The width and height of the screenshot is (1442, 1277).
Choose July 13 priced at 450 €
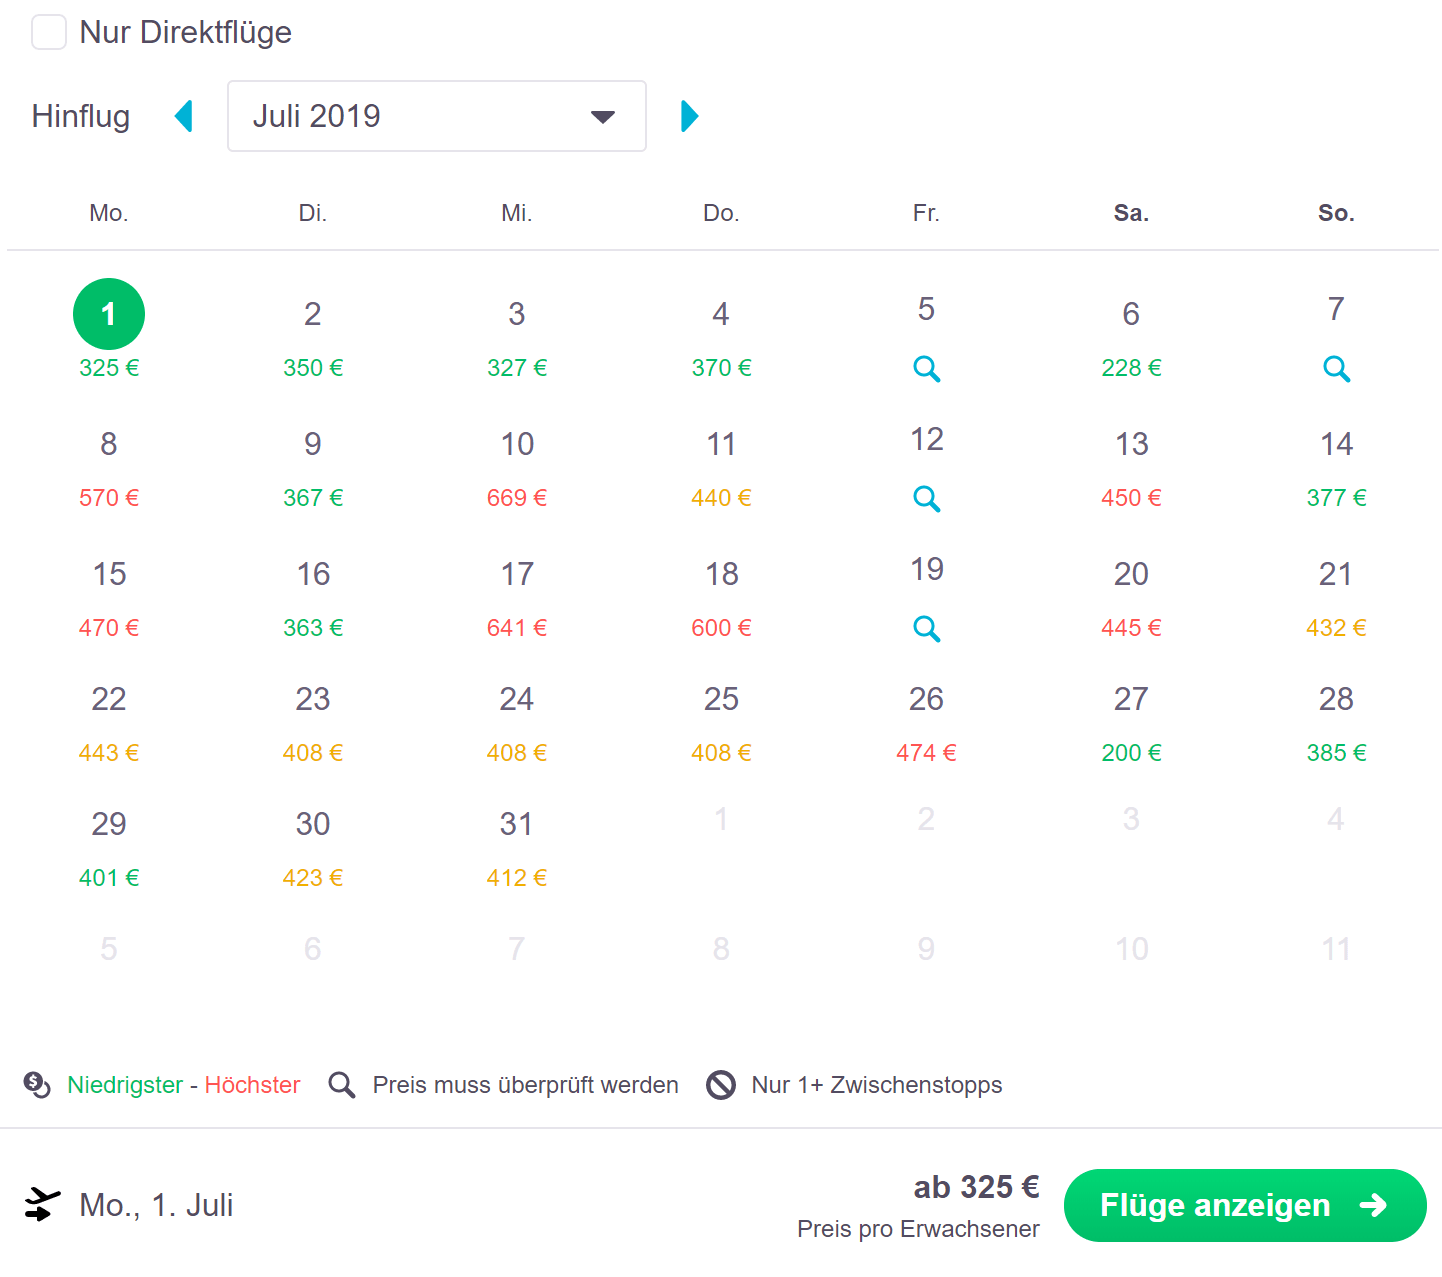pos(1131,468)
